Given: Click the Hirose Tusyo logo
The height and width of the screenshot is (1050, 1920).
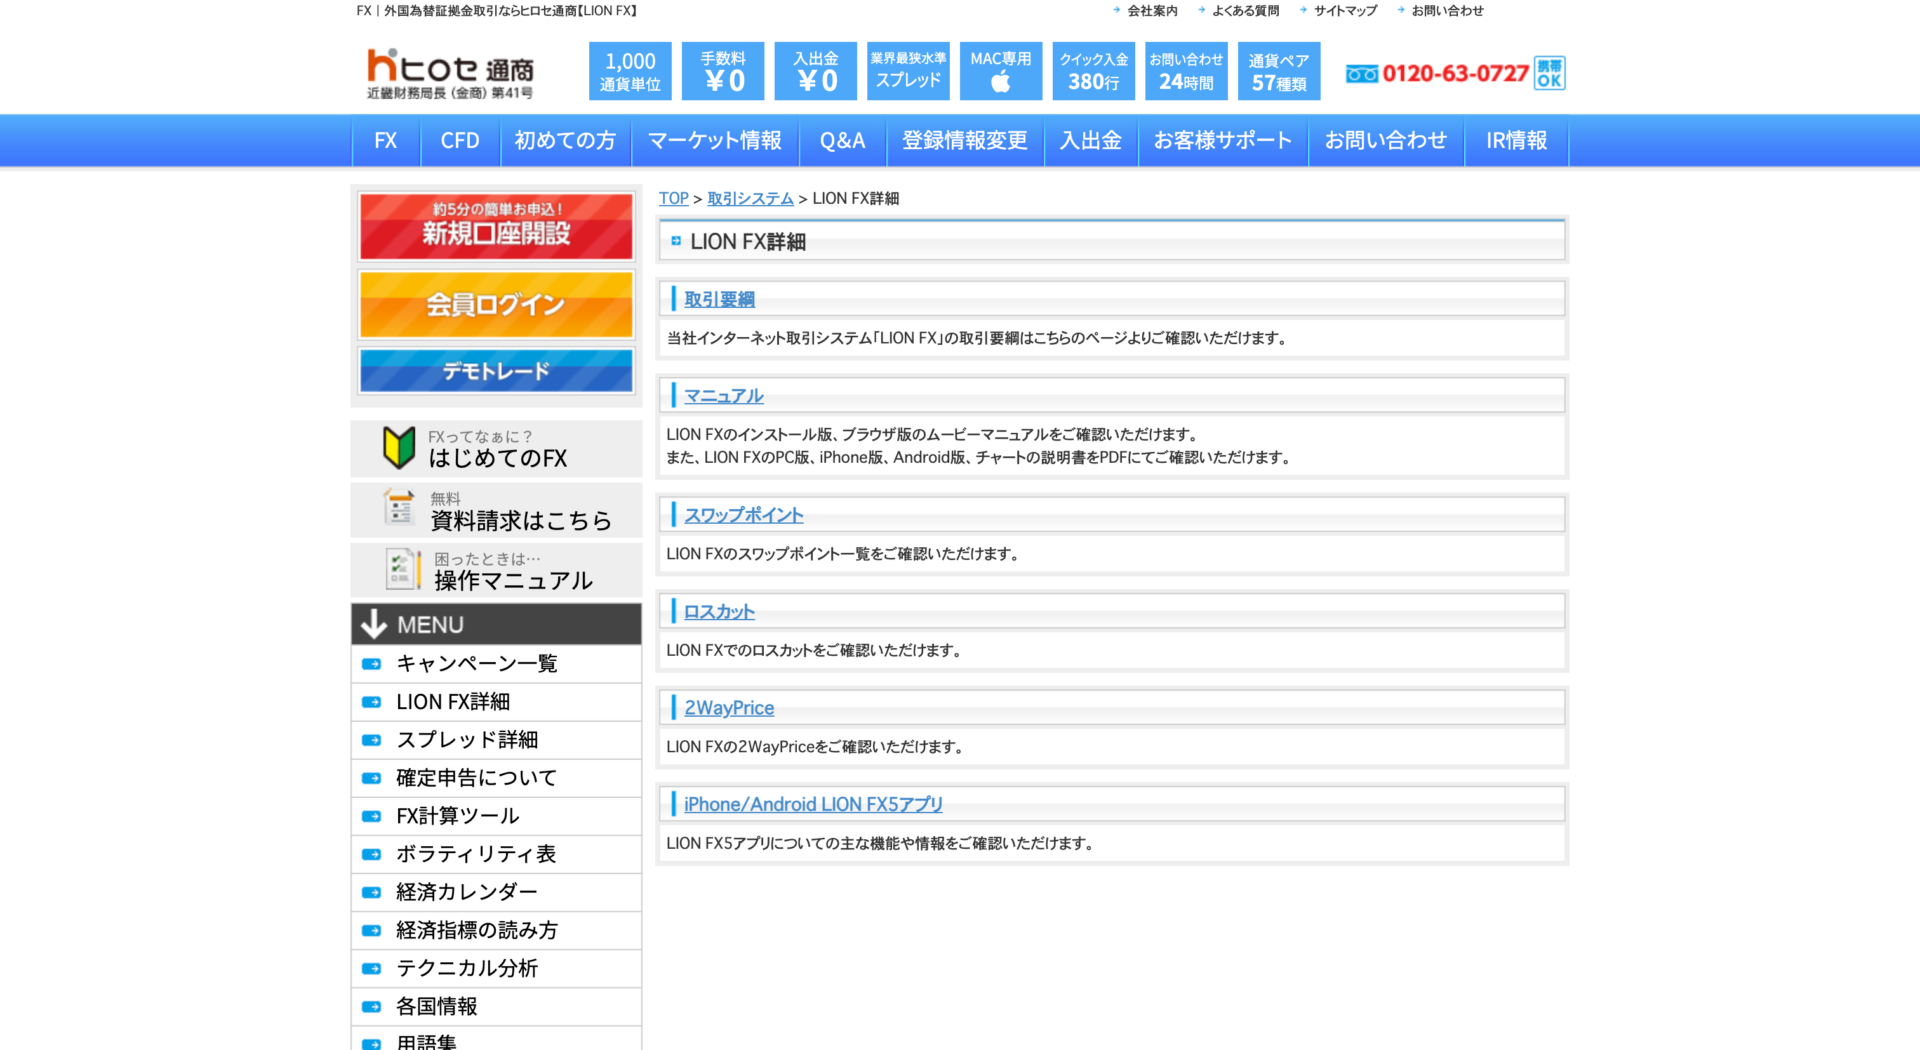Looking at the screenshot, I should (x=450, y=72).
